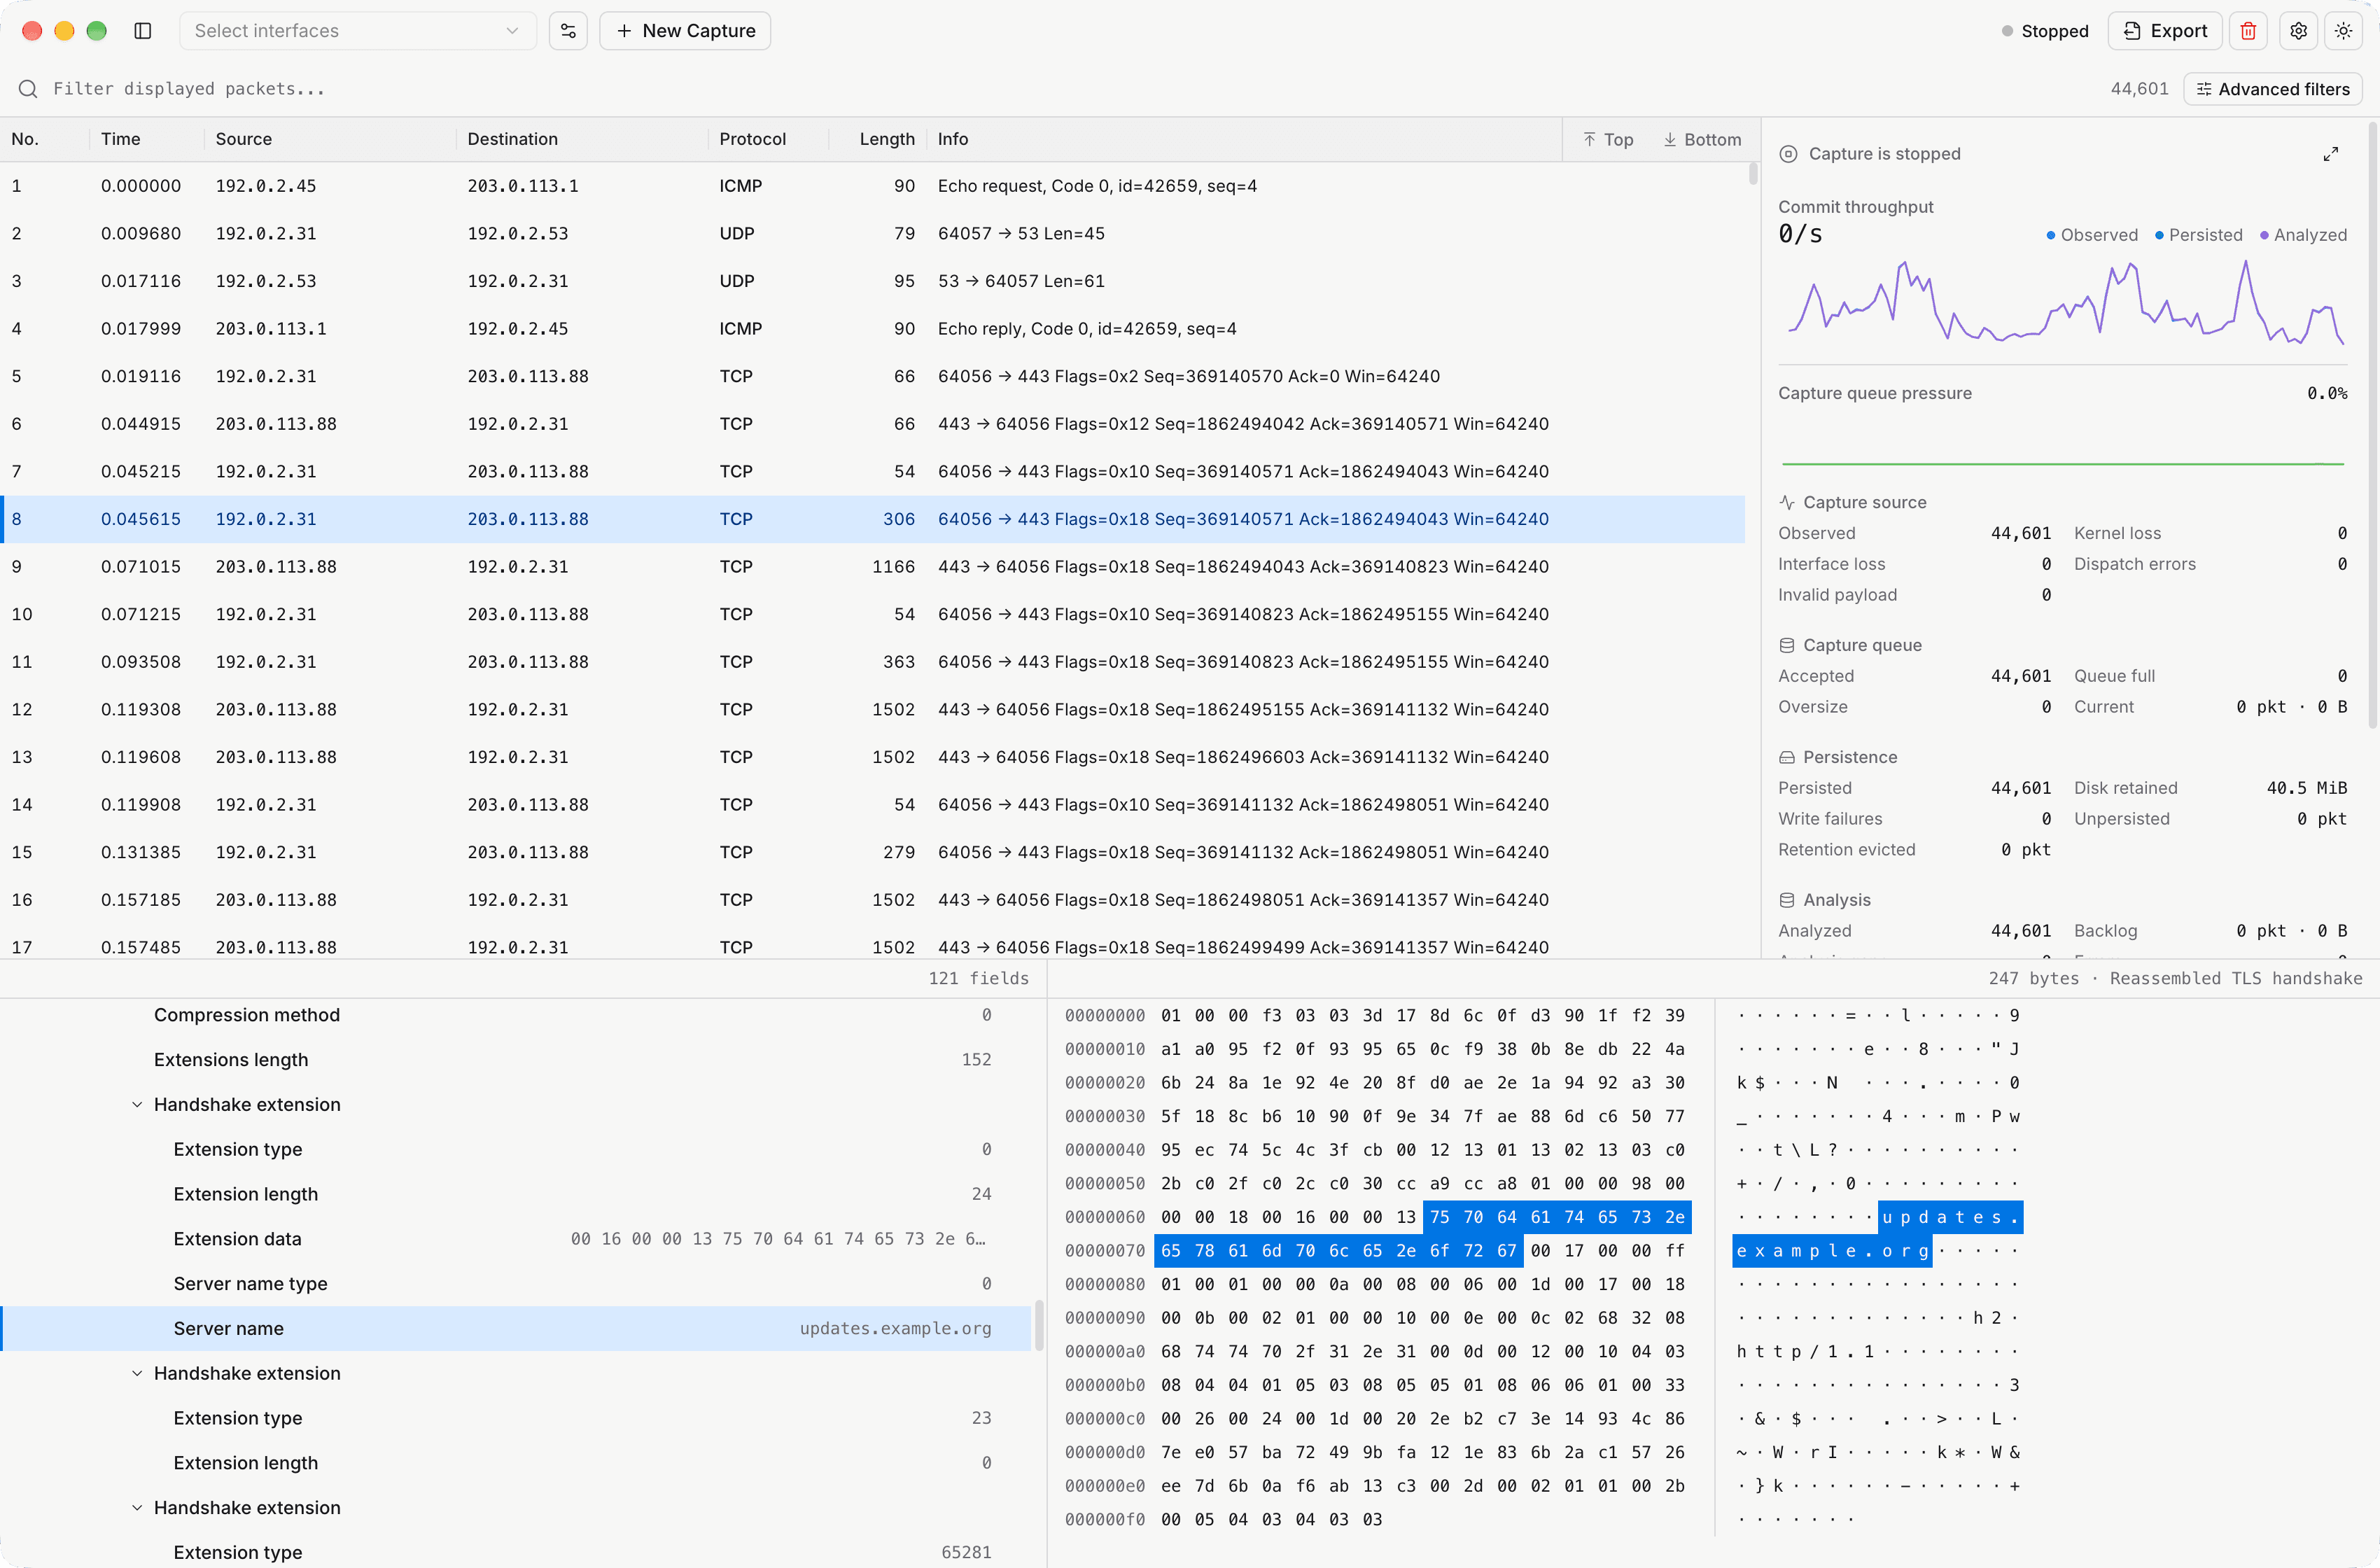This screenshot has width=2380, height=1568.
Task: Collapse the first Handshake extension above Extension type 0
Action: pos(137,1105)
